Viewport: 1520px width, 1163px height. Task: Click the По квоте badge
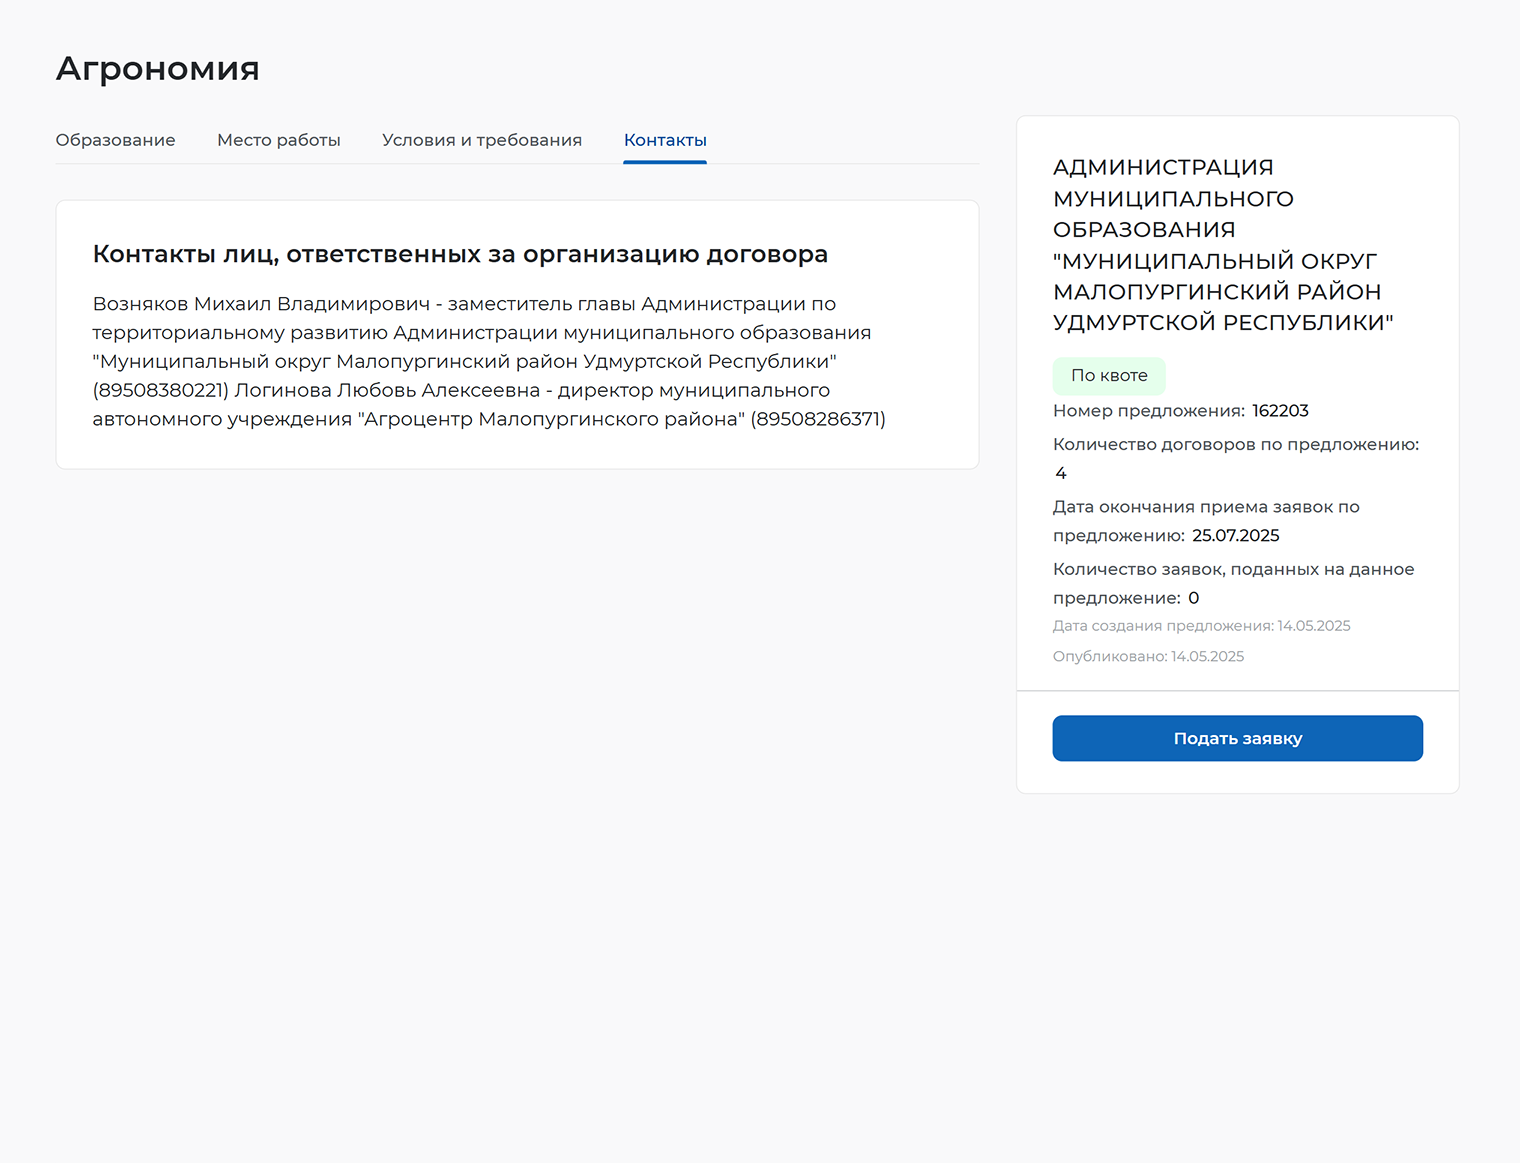pyautogui.click(x=1109, y=375)
